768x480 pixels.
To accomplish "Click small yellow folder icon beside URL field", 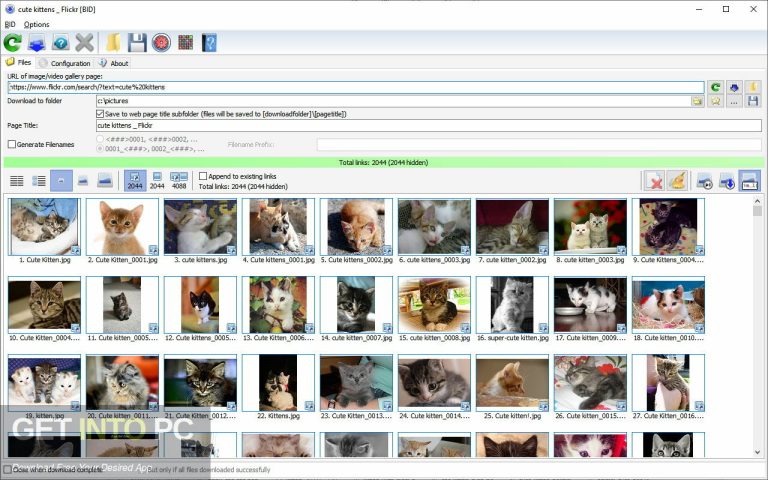I will coord(753,87).
